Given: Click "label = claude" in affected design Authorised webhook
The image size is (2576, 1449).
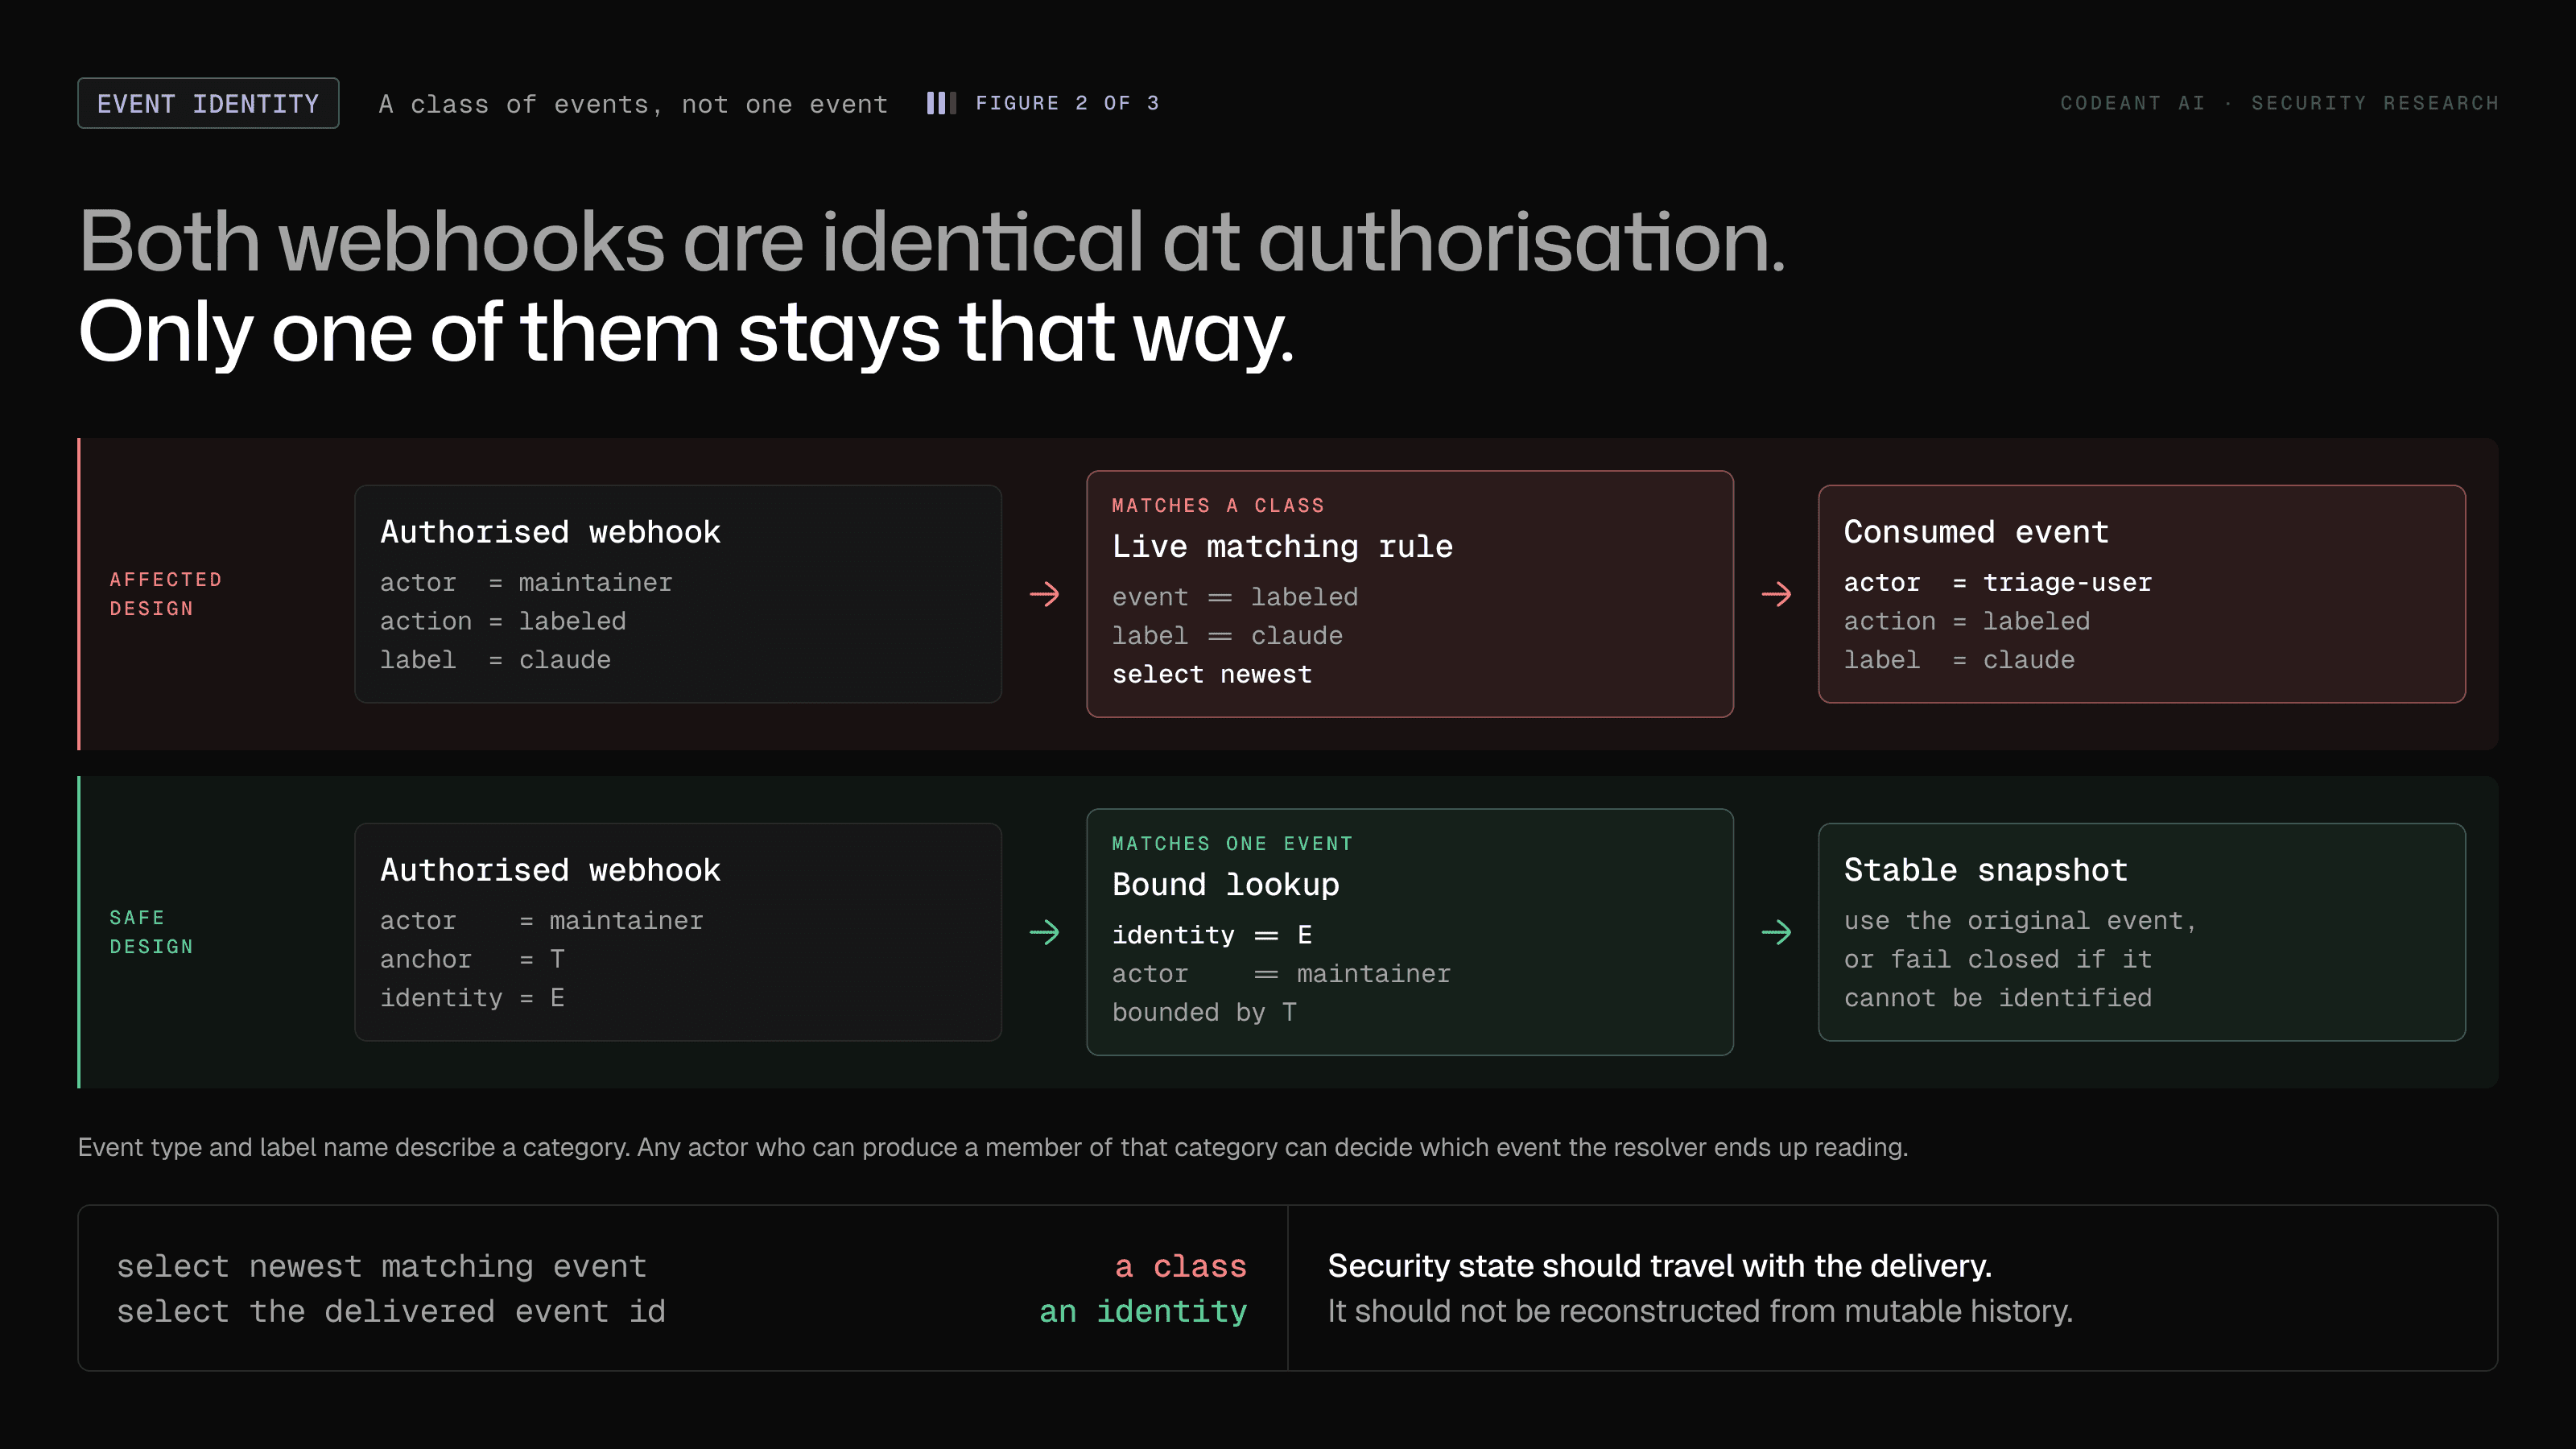Looking at the screenshot, I should pos(495,660).
